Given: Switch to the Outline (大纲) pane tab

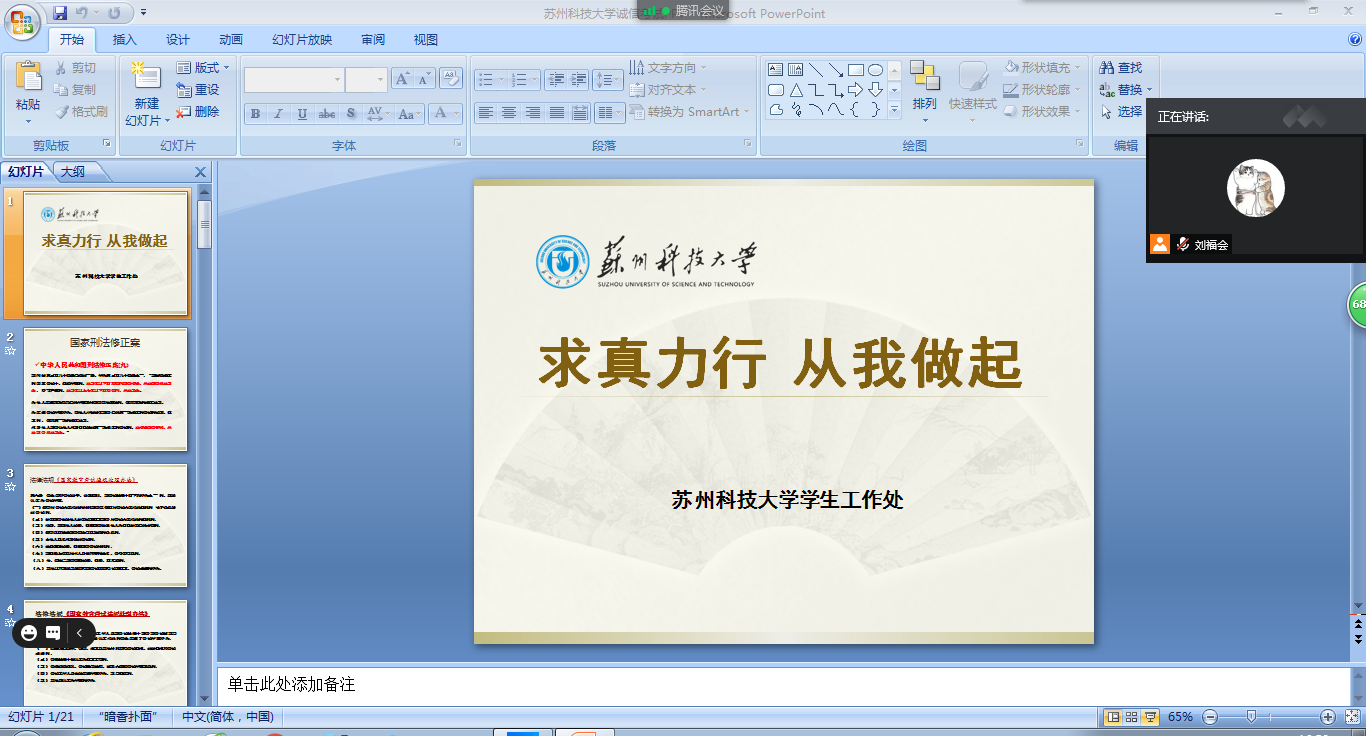Looking at the screenshot, I should click(73, 172).
